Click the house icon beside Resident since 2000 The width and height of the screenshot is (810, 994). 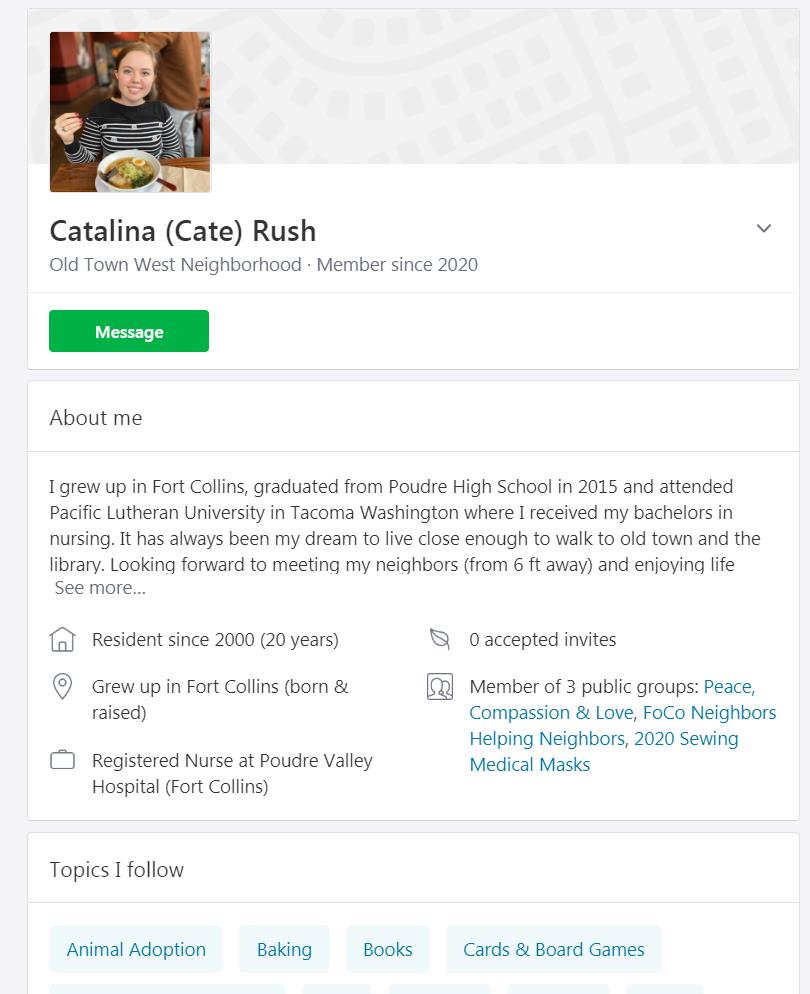coord(62,640)
